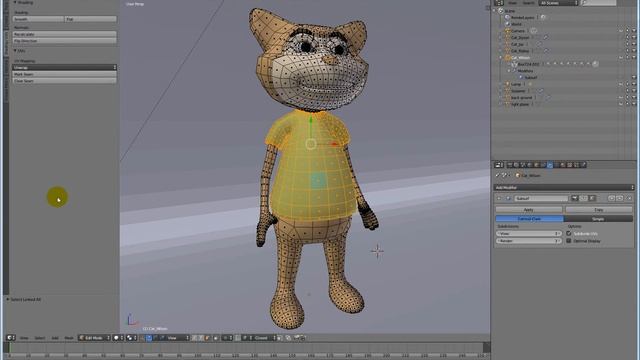Collapse the Subsurf modifier panel arrow
The height and width of the screenshot is (360, 640).
click(499, 198)
